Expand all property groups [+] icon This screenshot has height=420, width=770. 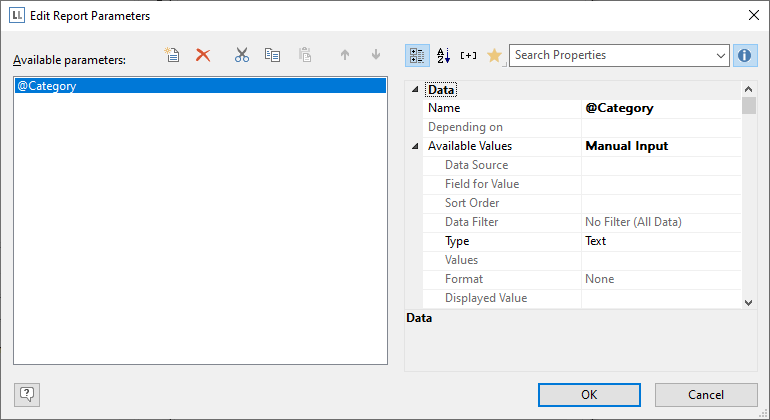point(468,55)
